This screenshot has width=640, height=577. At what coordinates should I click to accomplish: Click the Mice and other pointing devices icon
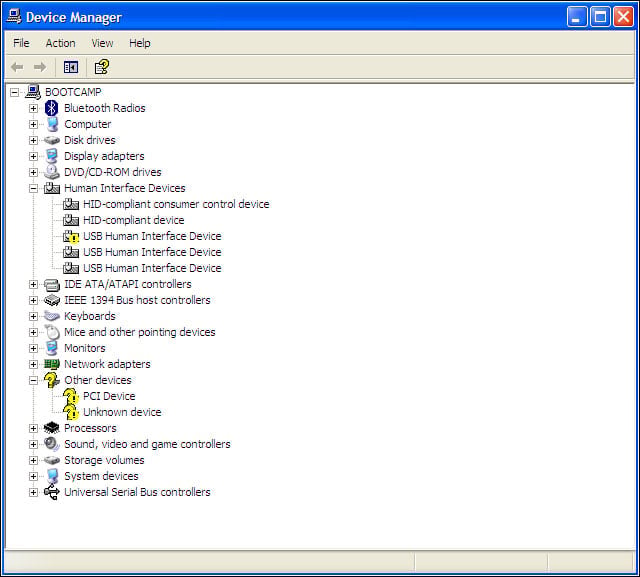tap(52, 332)
